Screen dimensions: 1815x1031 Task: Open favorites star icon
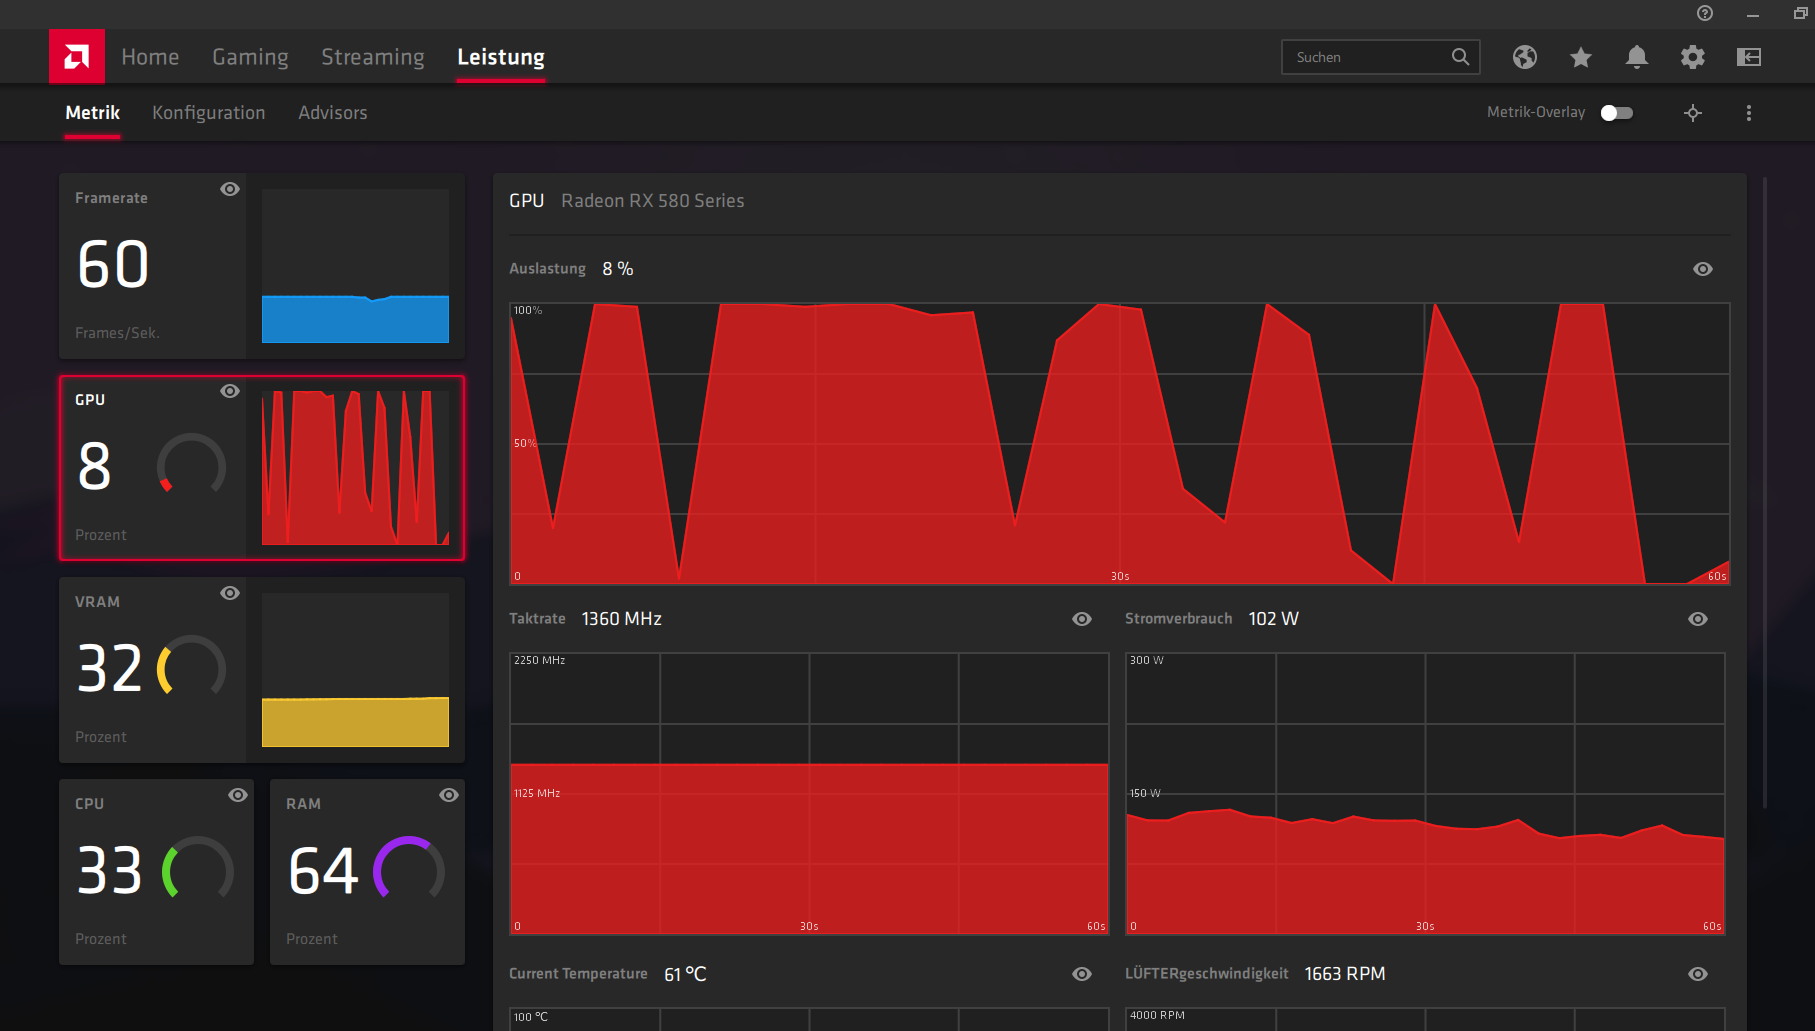pos(1581,57)
